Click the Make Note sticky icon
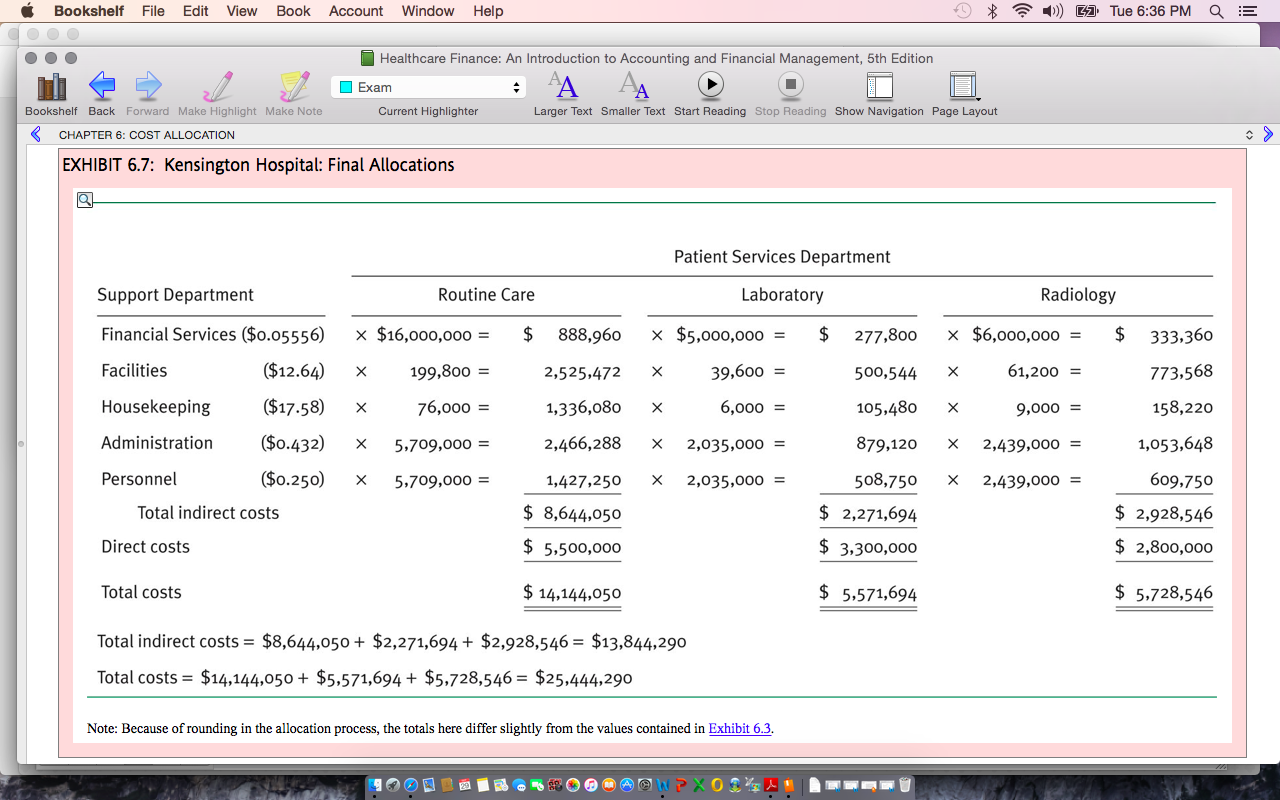This screenshot has height=800, width=1280. coord(294,87)
